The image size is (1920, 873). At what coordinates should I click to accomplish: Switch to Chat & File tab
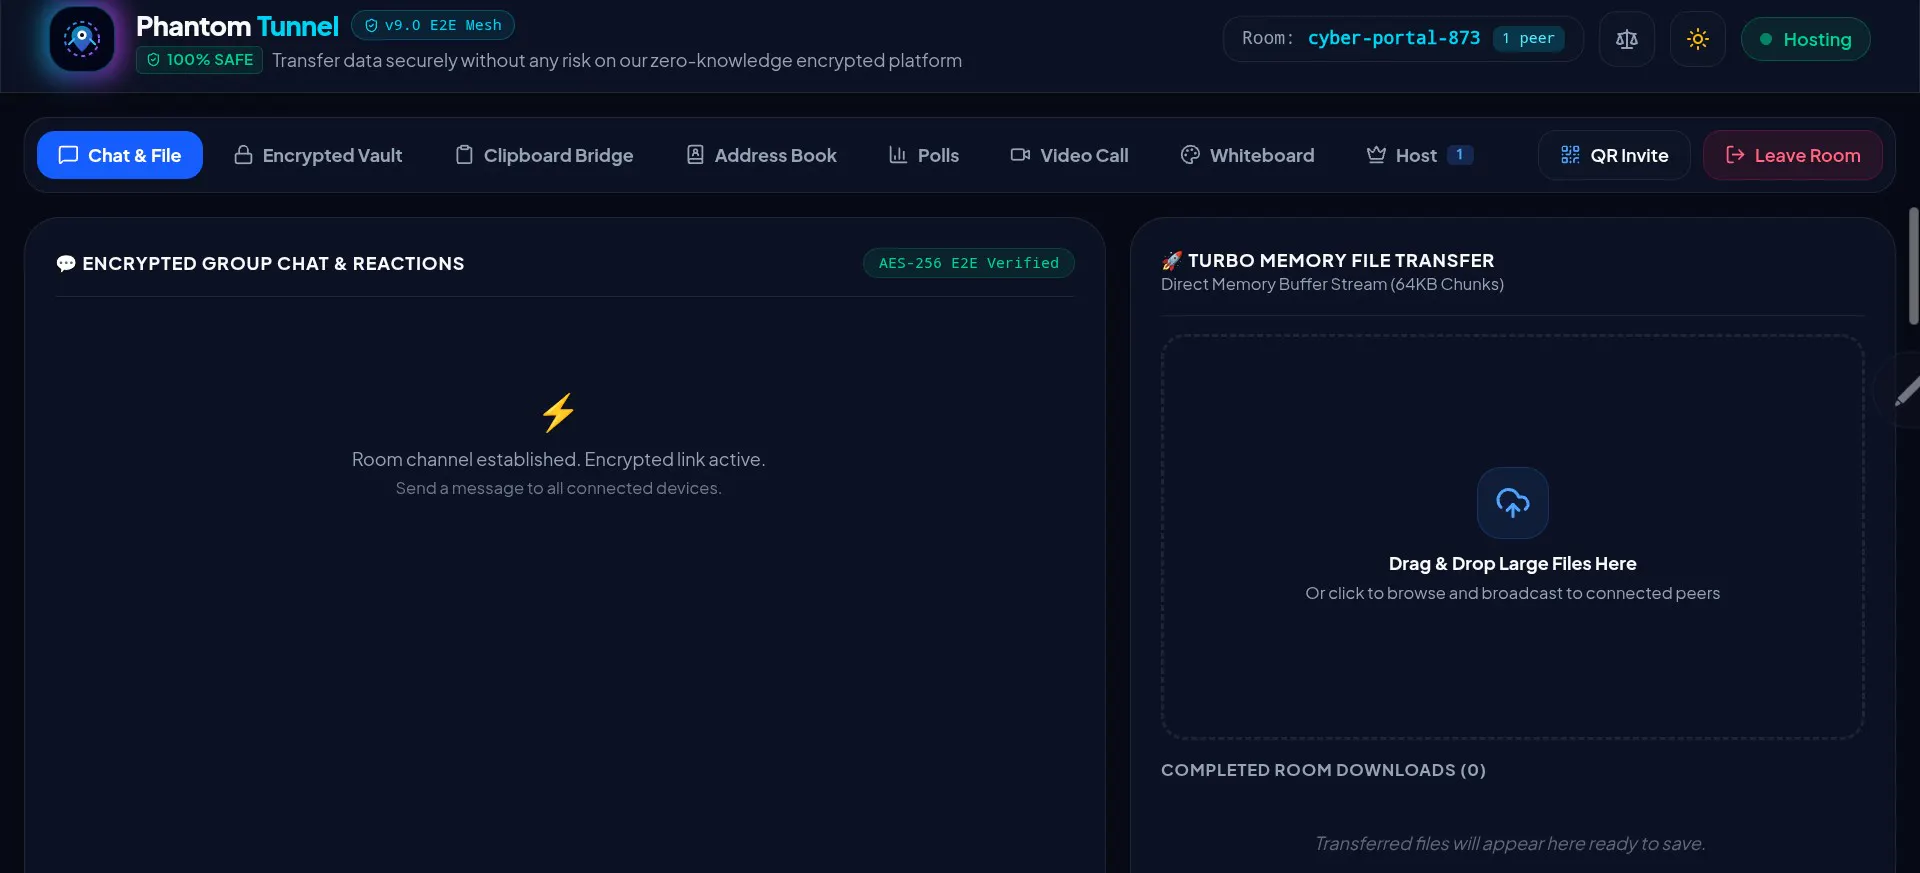click(x=120, y=155)
